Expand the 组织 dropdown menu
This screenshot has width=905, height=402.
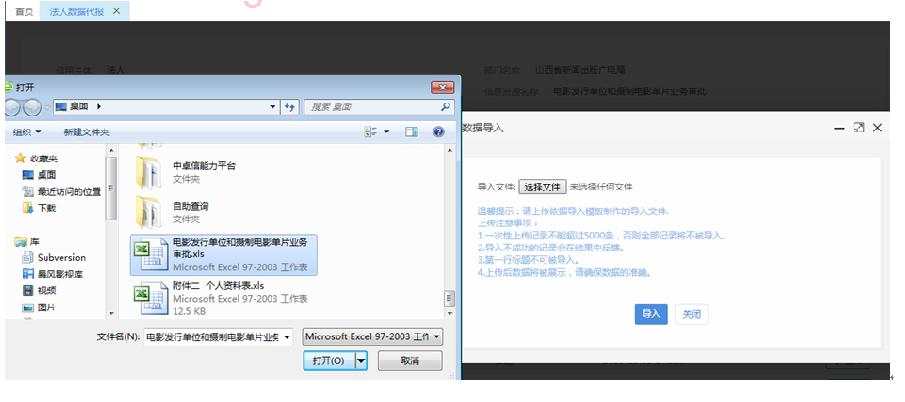[27, 132]
